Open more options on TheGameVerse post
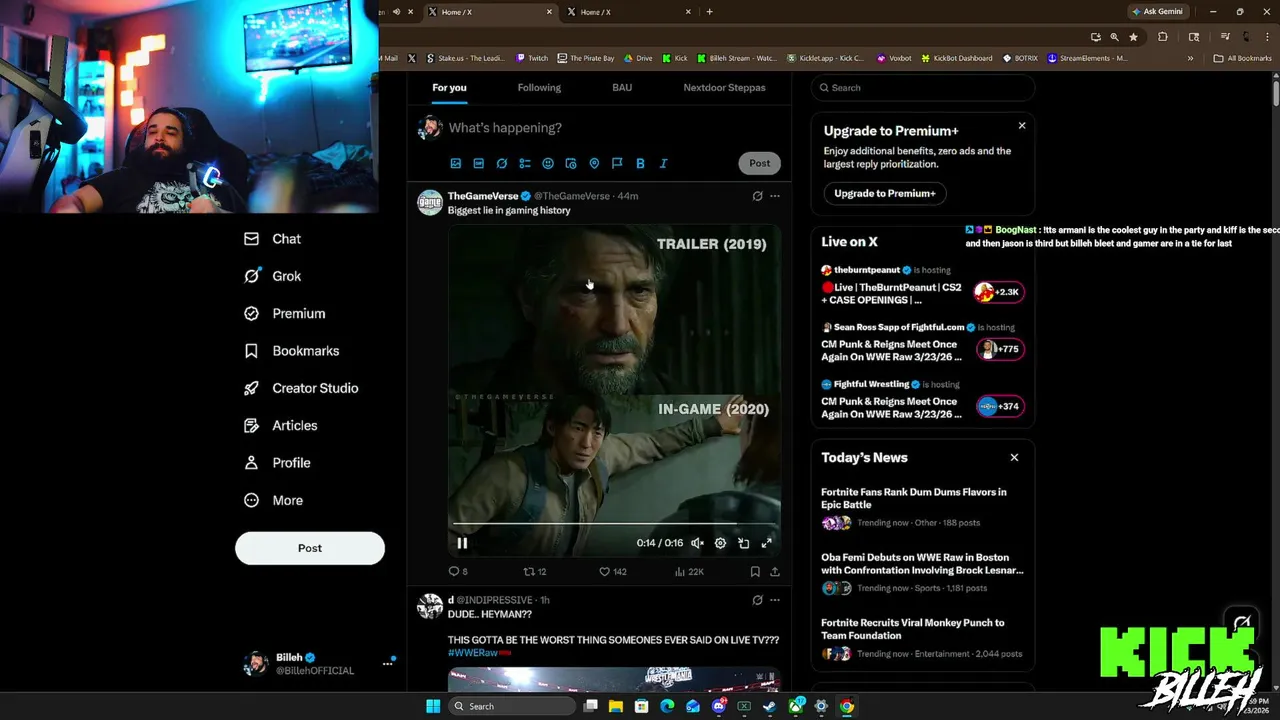1280x720 pixels. [775, 196]
